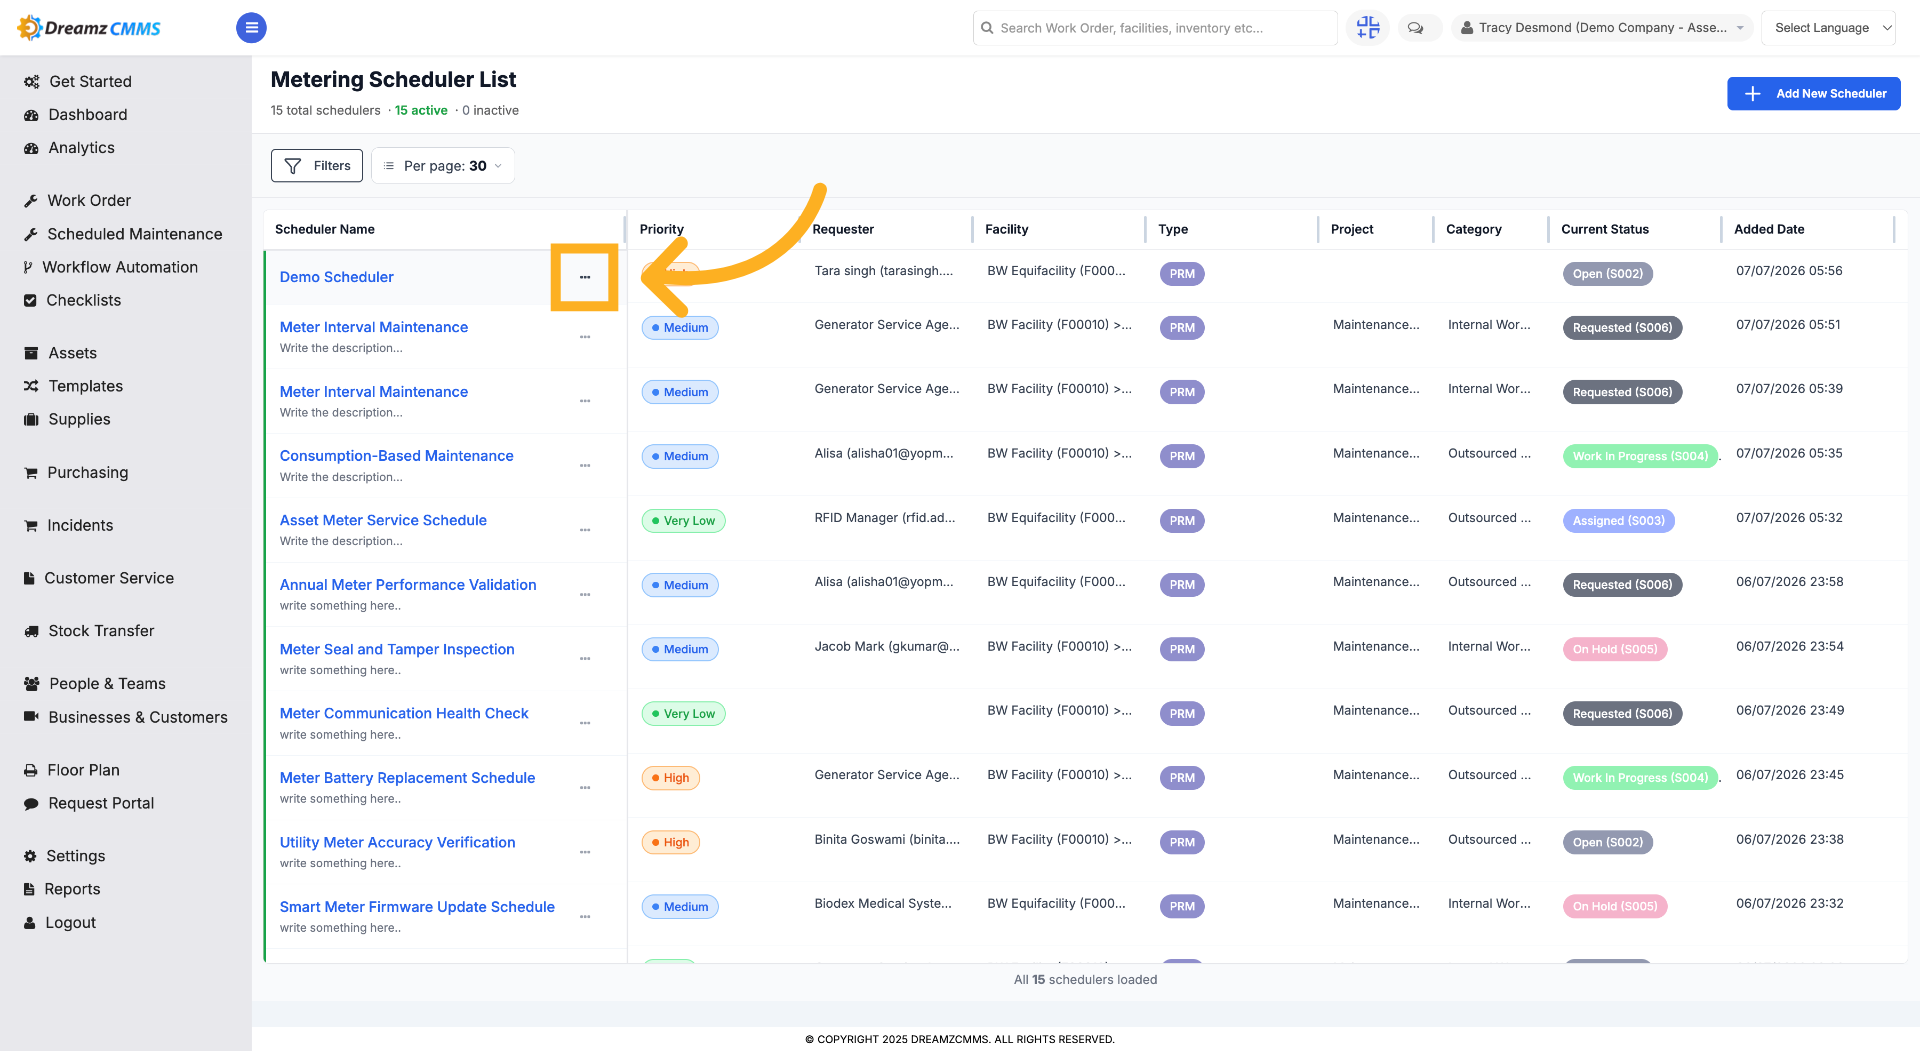Click 'Tara singh' requester cell
This screenshot has height=1051, width=1920.
[884, 271]
